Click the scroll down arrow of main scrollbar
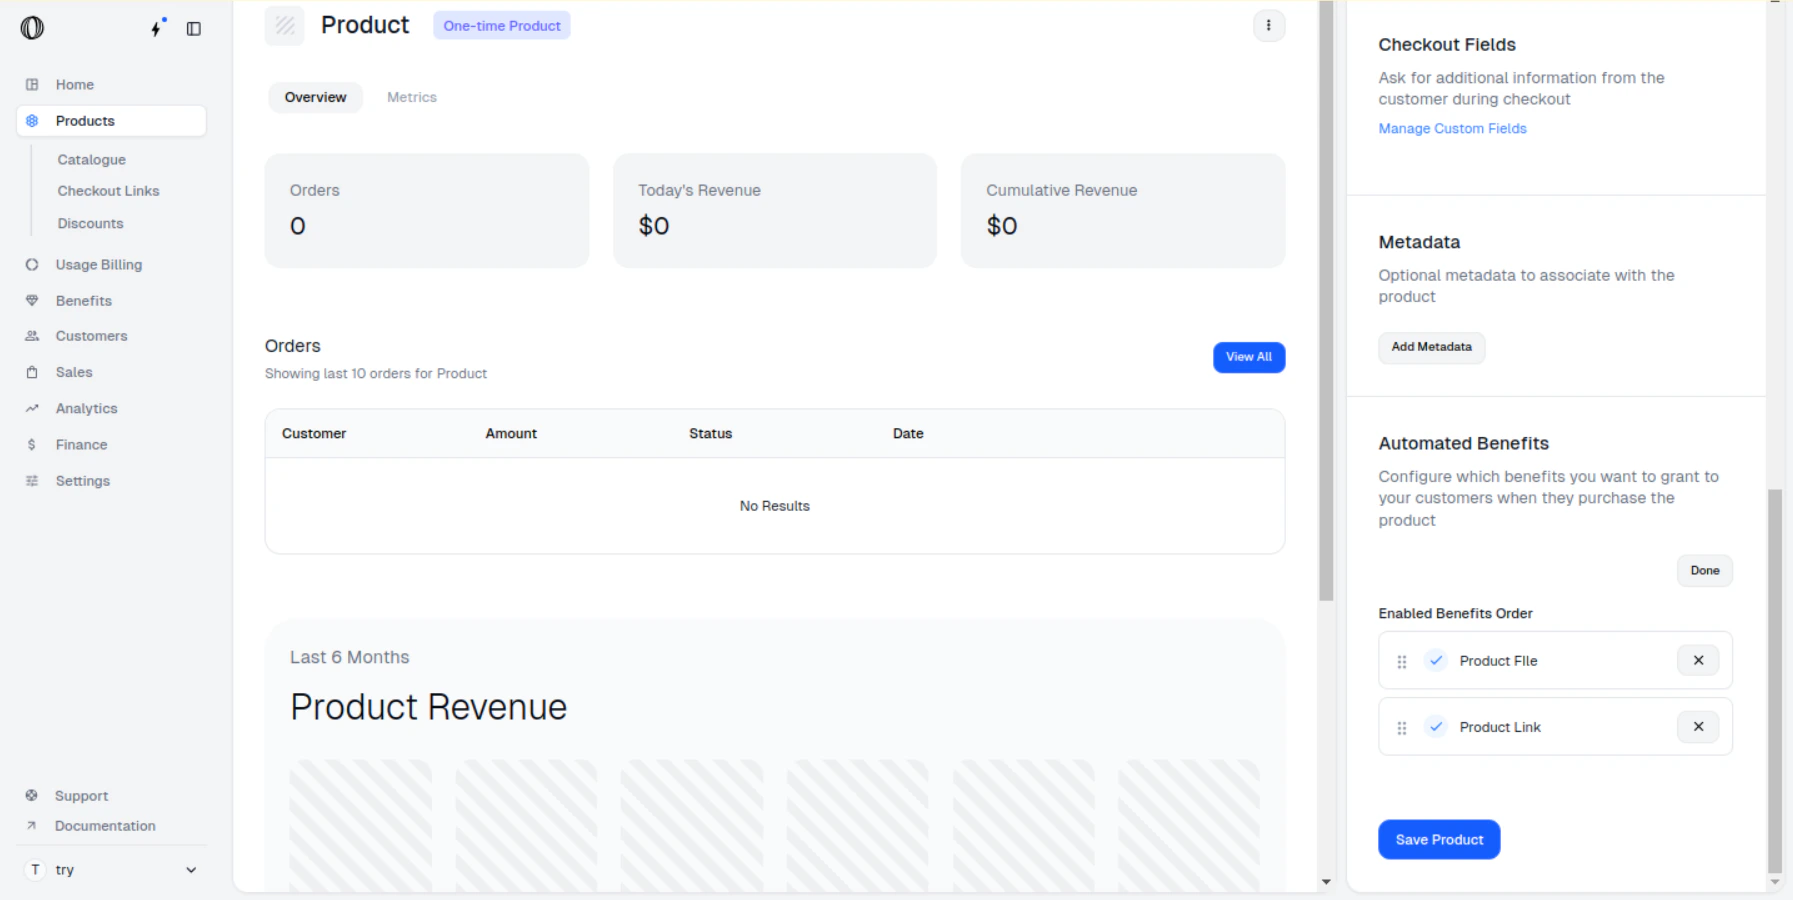 (x=1326, y=882)
